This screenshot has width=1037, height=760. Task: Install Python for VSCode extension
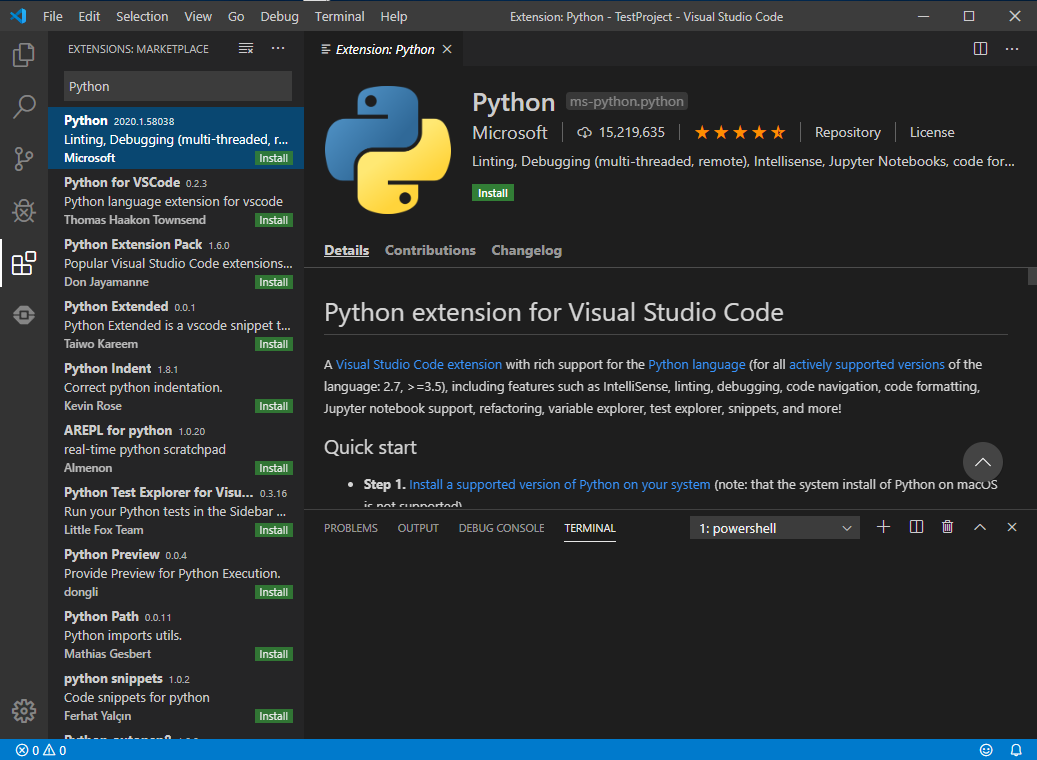pyautogui.click(x=273, y=220)
